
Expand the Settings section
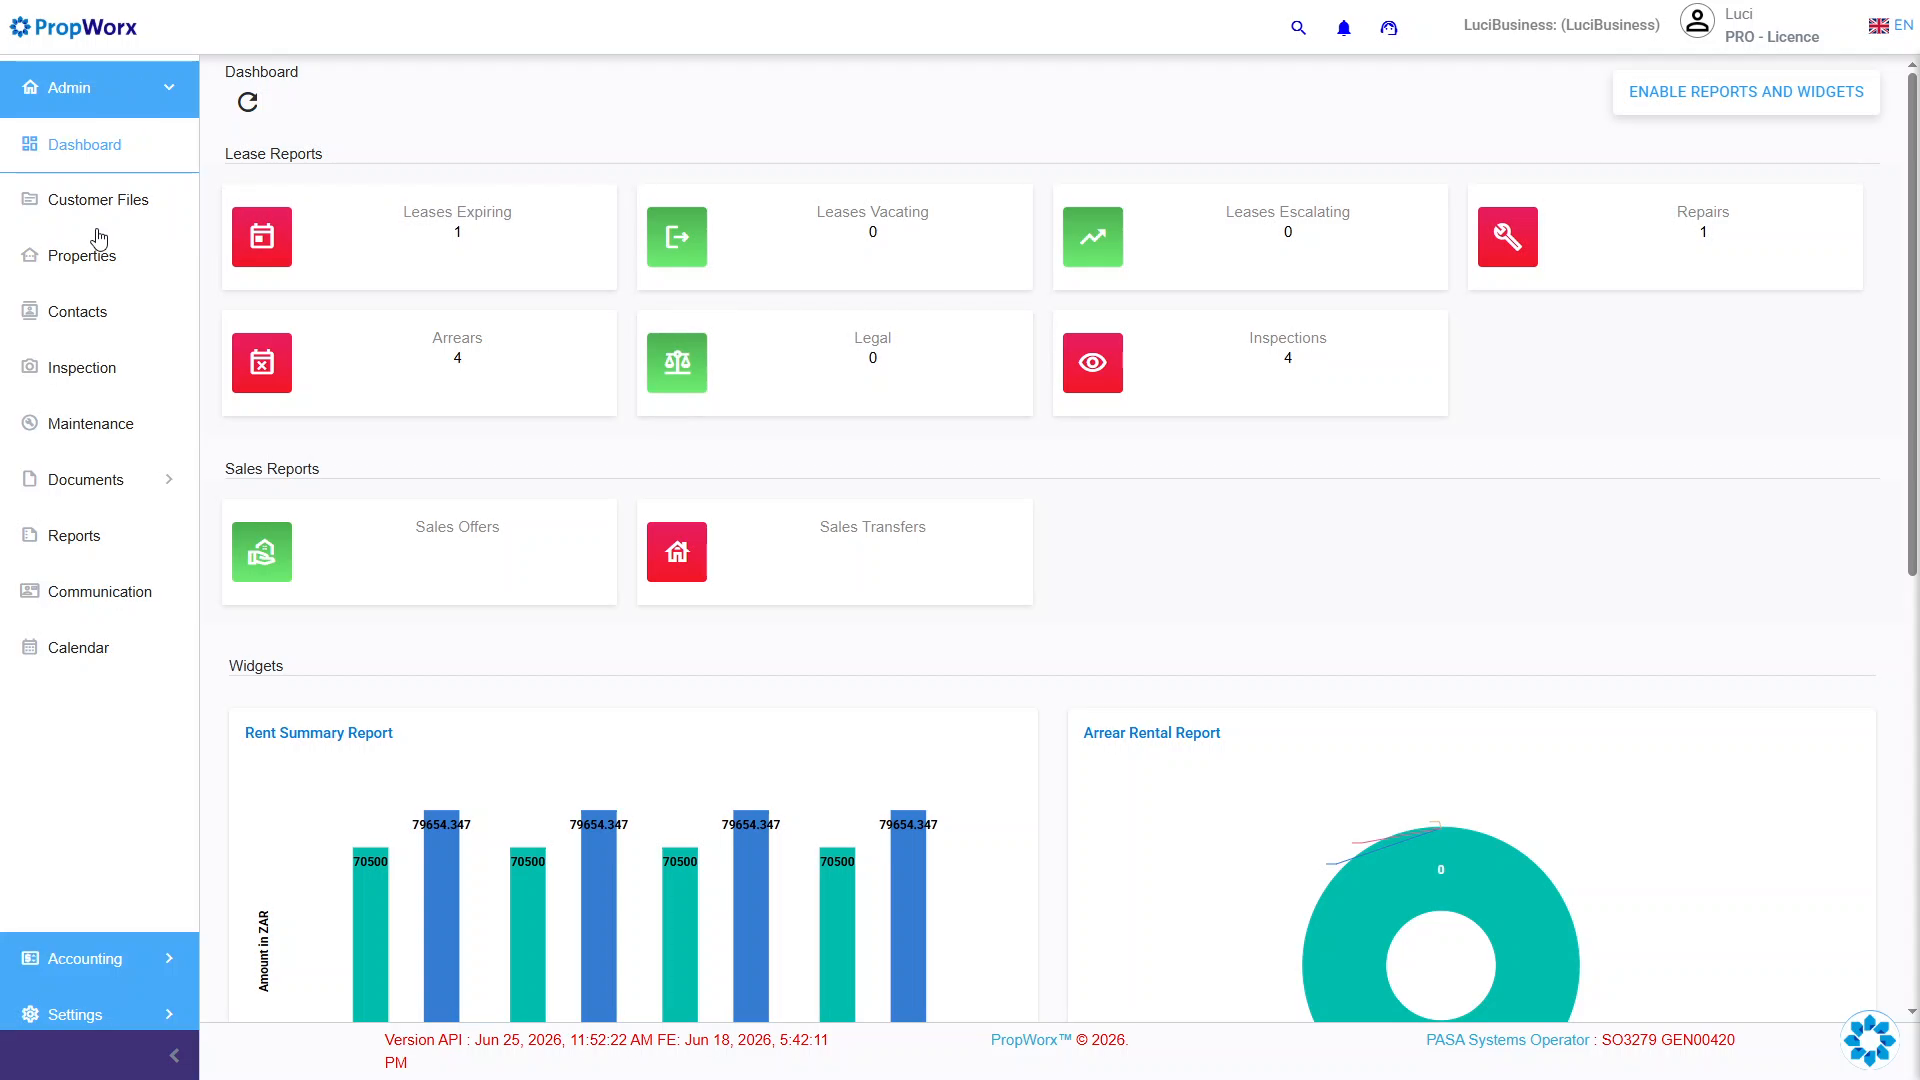[x=99, y=1015]
